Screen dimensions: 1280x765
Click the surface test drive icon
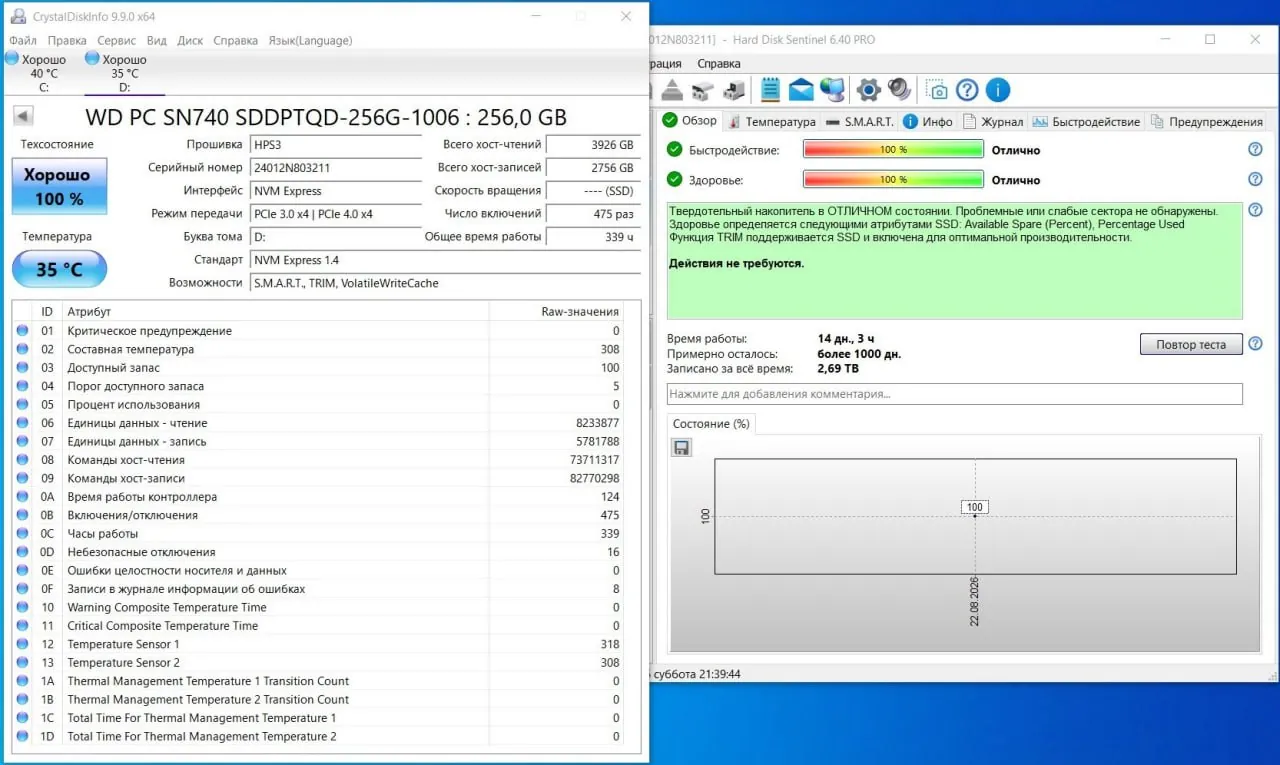tap(703, 90)
